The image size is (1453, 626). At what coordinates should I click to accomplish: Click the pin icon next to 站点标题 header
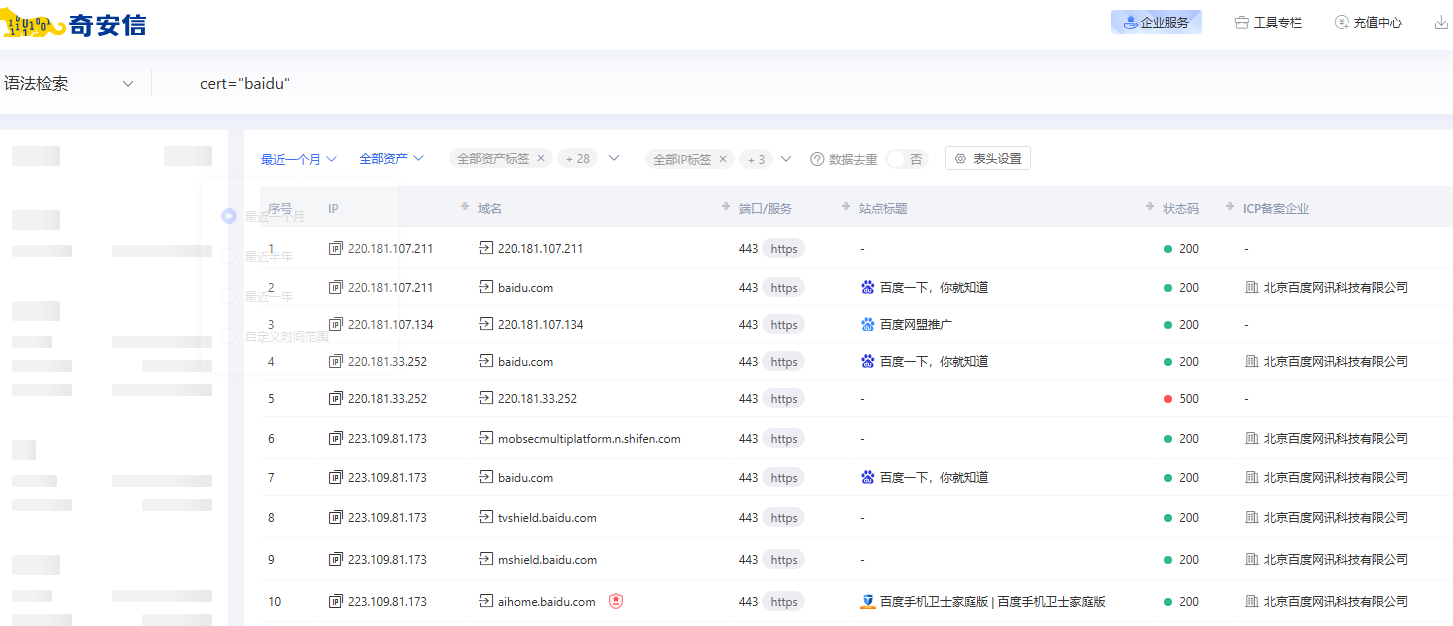tap(846, 207)
